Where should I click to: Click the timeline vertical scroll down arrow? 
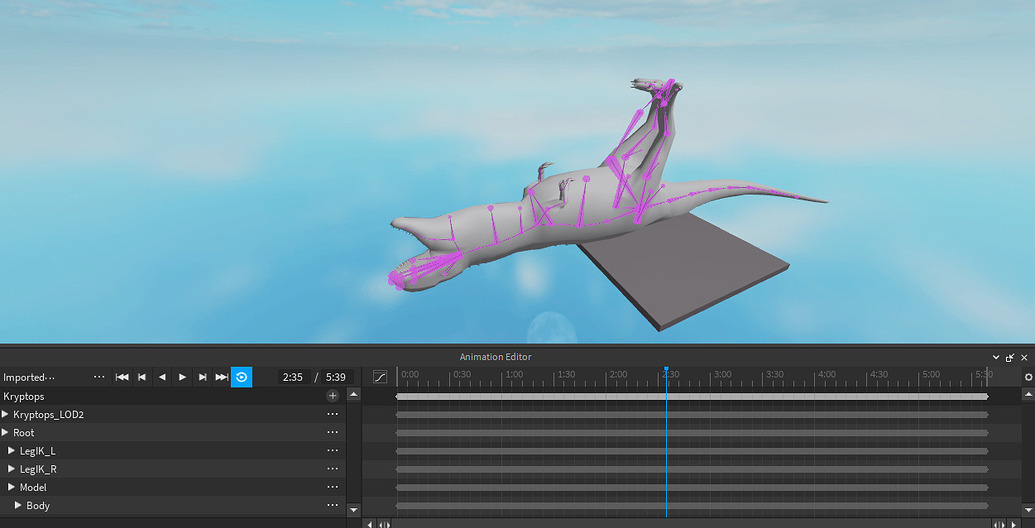[1028, 510]
